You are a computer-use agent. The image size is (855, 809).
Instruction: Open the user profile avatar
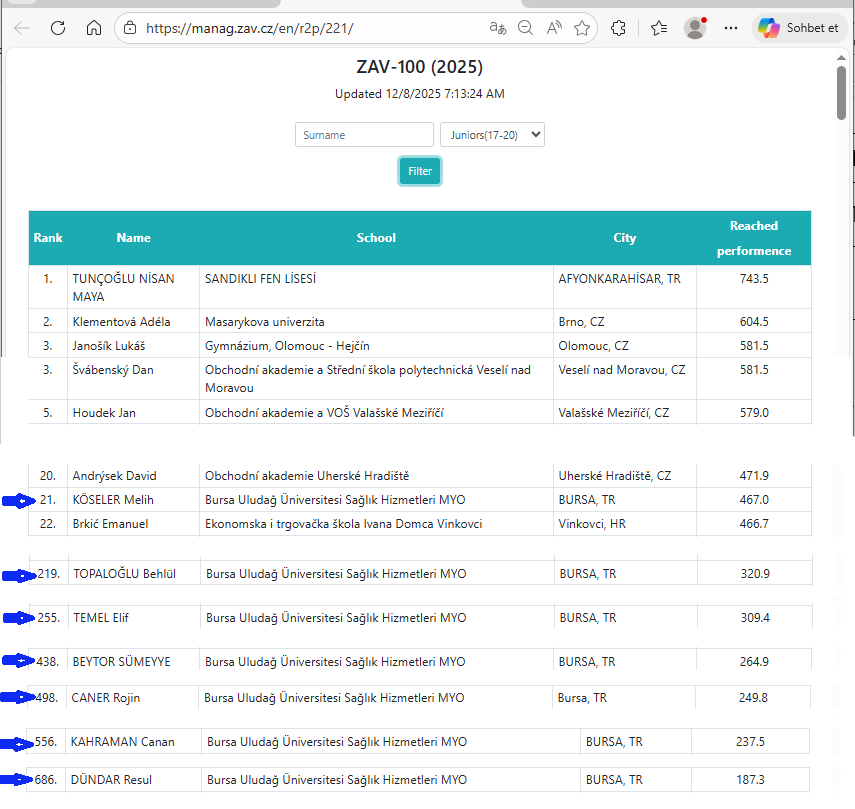pyautogui.click(x=695, y=28)
